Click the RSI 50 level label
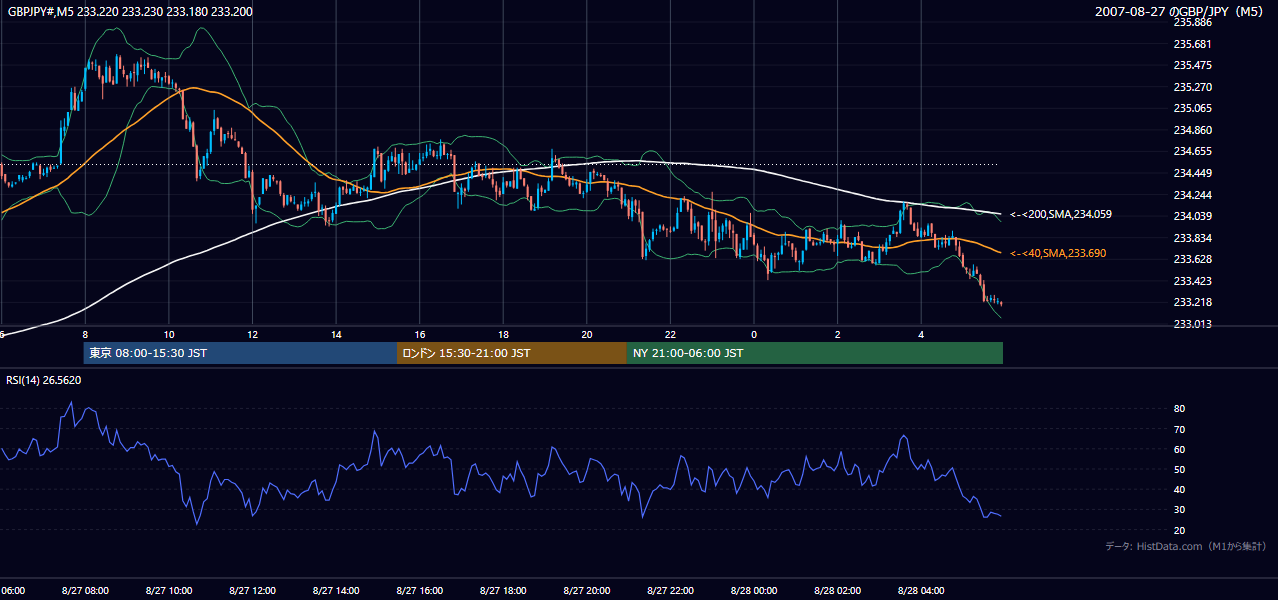Image resolution: width=1278 pixels, height=600 pixels. 1179,469
